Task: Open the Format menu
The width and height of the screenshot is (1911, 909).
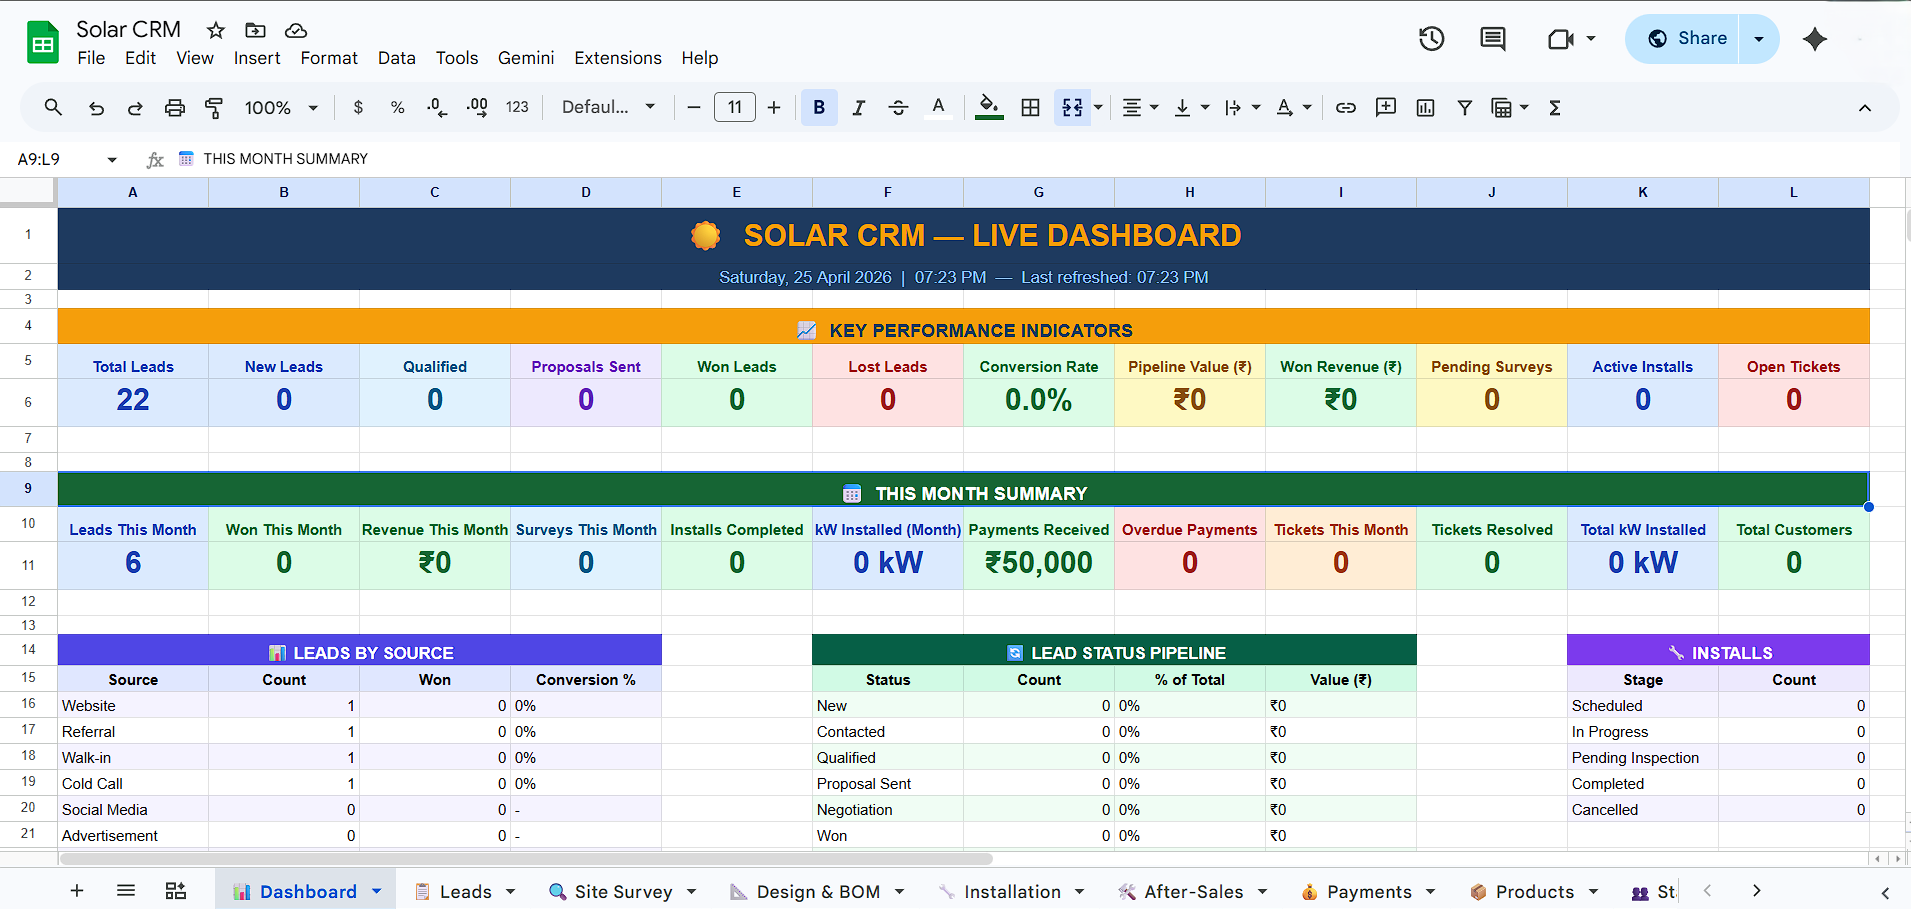Action: pos(328,58)
